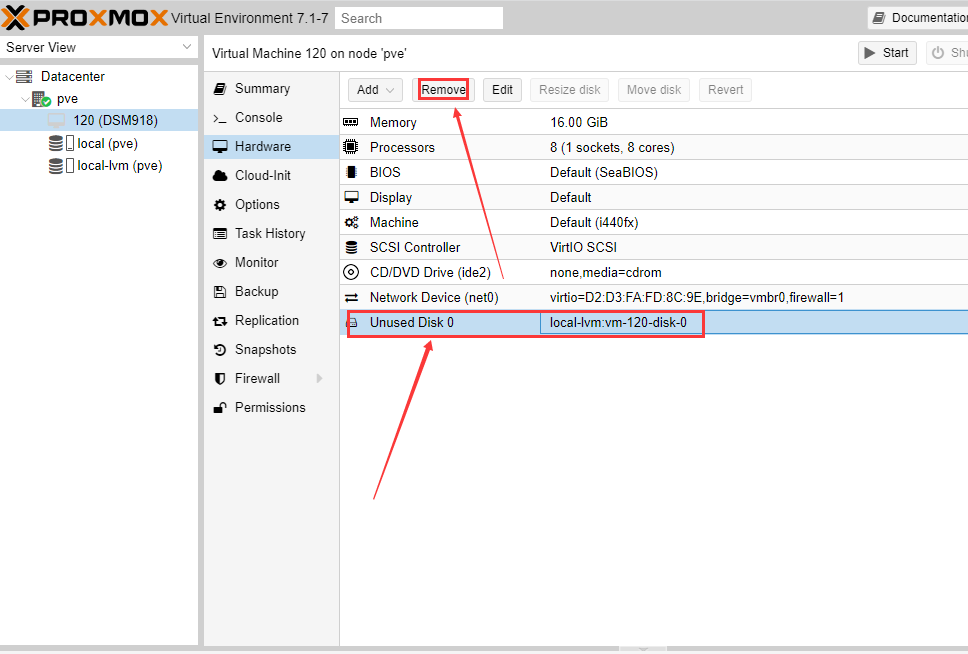
Task: Collapse the pve node expander
Action: pyautogui.click(x=25, y=99)
